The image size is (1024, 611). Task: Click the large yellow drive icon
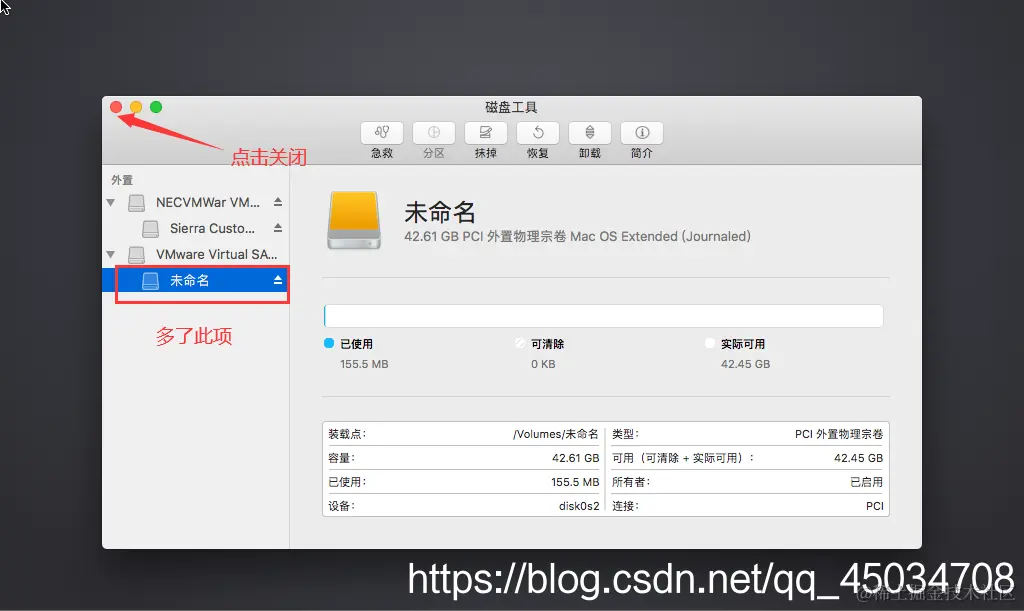354,221
